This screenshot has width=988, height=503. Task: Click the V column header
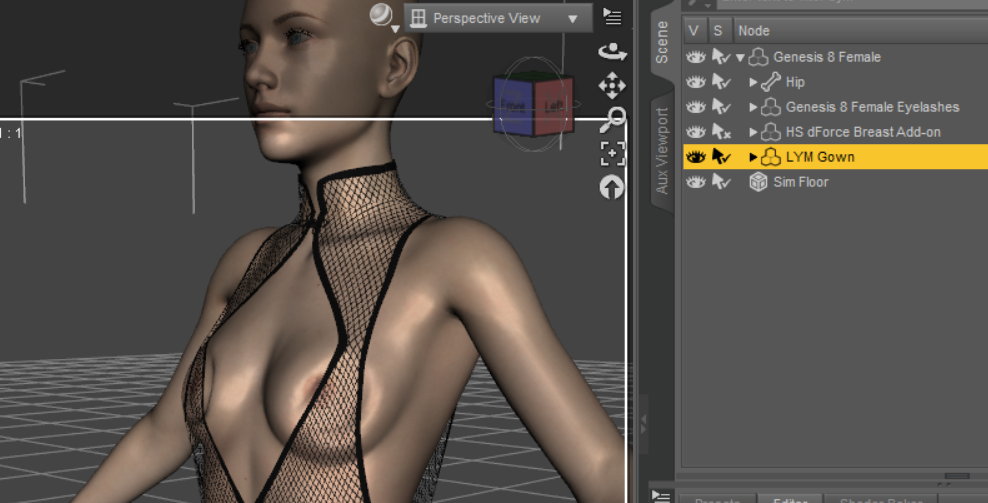[694, 31]
